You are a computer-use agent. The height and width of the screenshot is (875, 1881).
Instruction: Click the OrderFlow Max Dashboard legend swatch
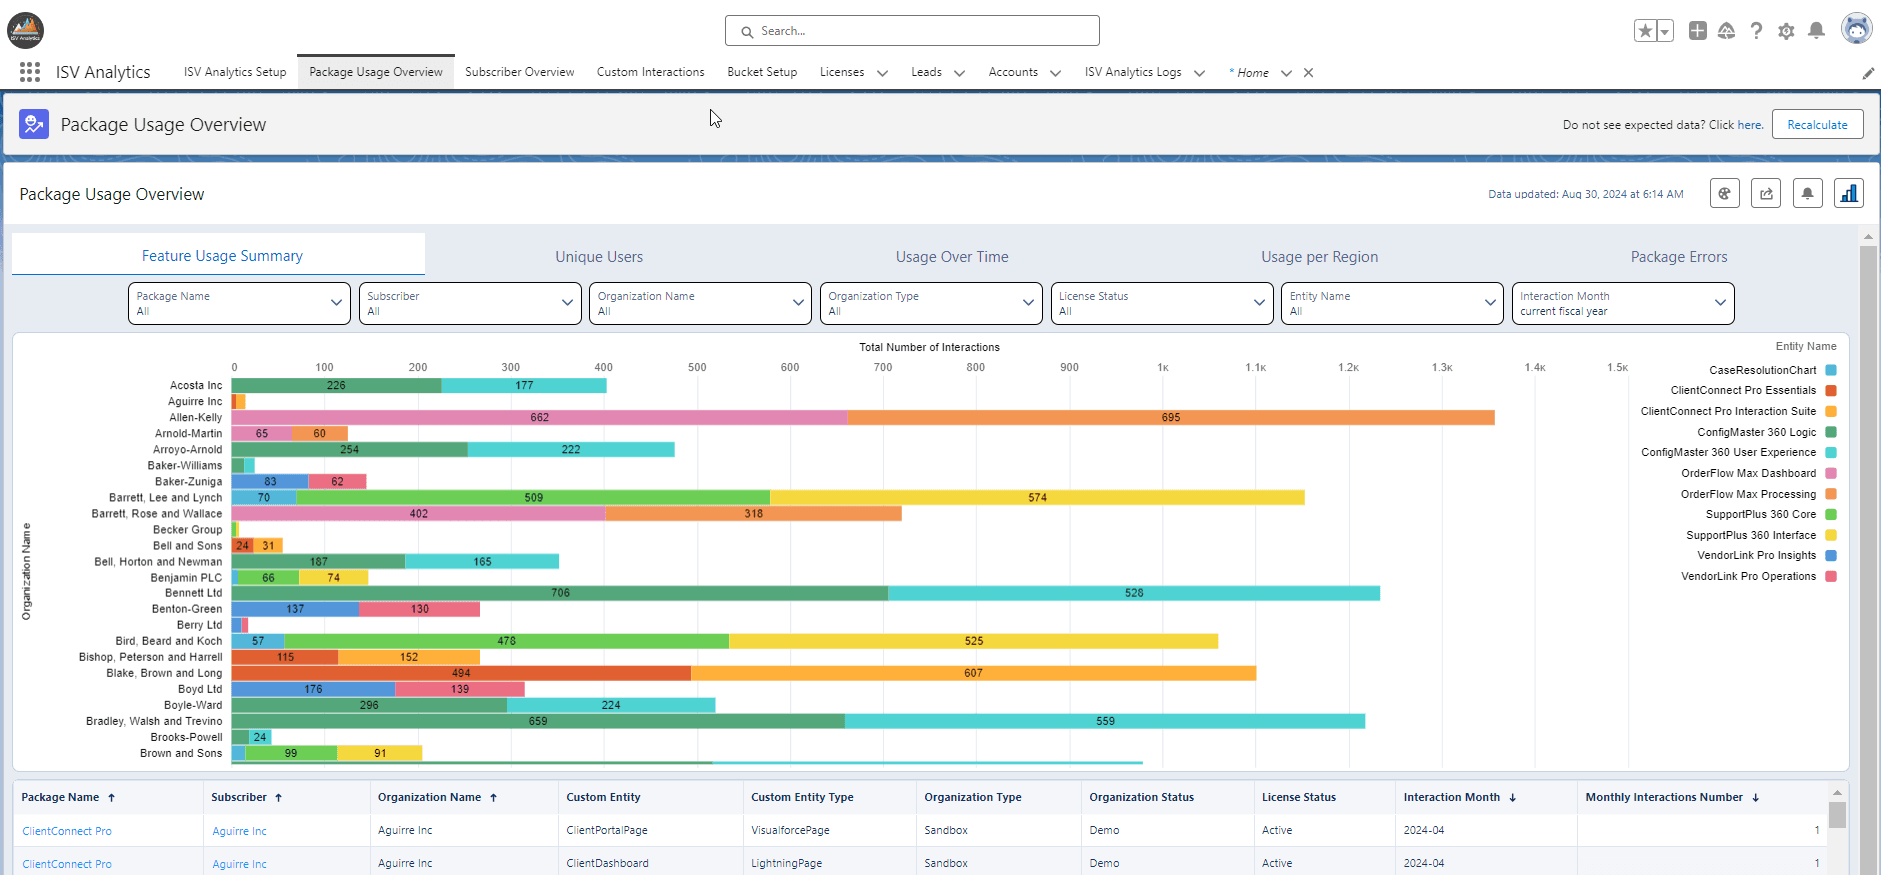[x=1831, y=474]
